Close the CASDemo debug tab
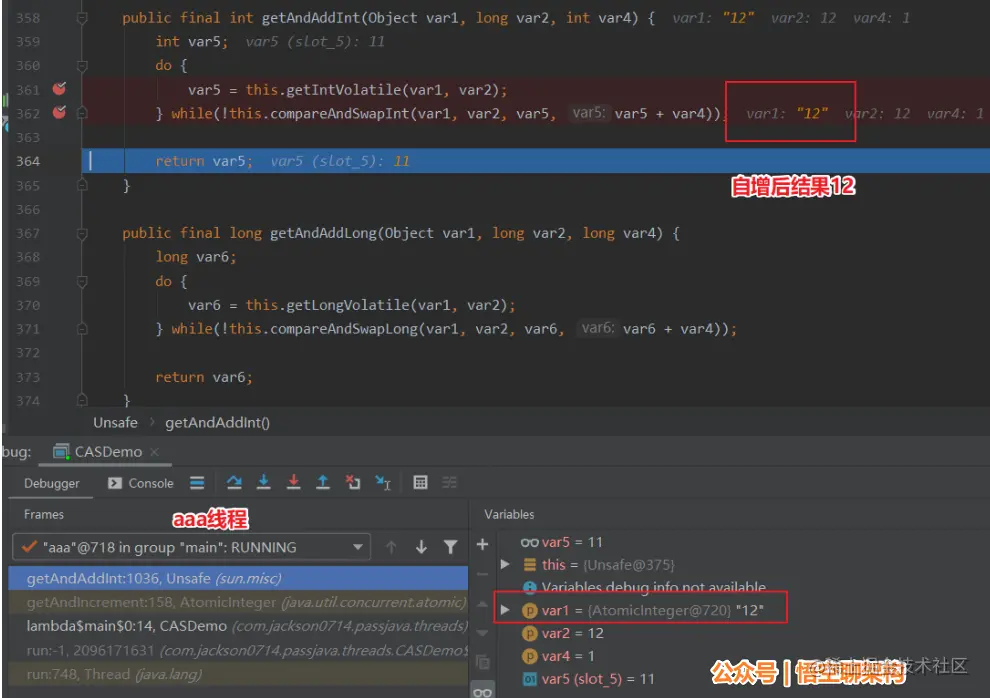990x698 pixels. click(155, 452)
